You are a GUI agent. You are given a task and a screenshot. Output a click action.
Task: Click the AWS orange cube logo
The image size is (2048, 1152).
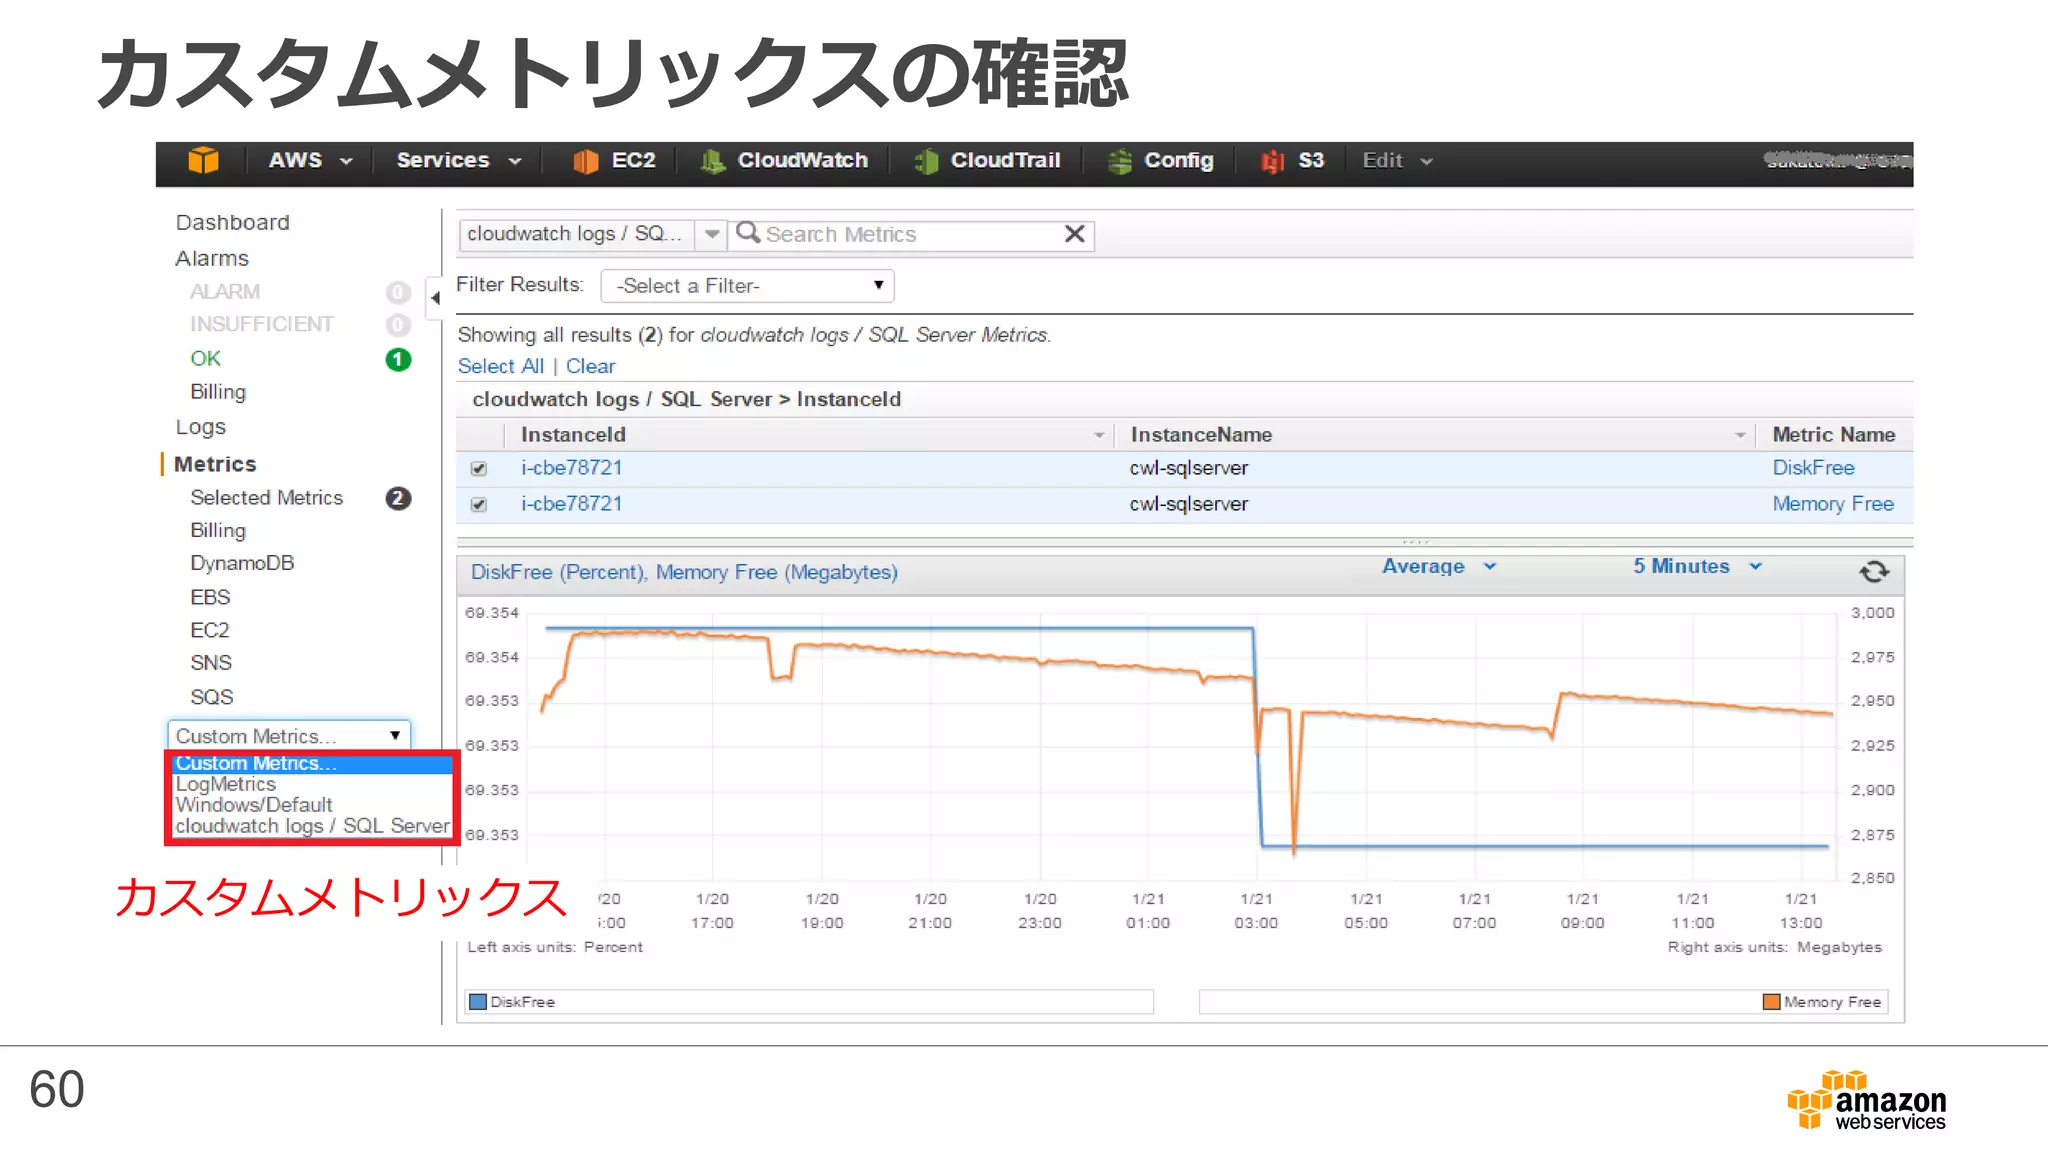coord(203,160)
